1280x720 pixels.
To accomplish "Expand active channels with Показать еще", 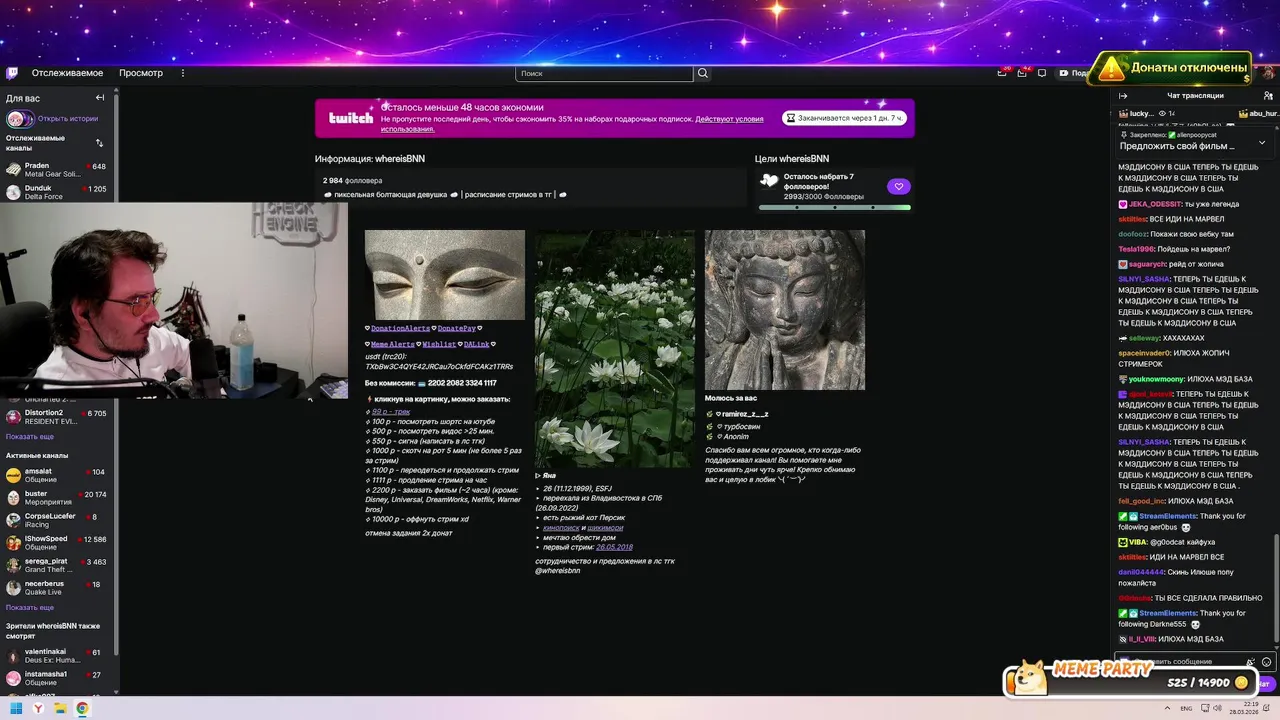I will [x=30, y=607].
